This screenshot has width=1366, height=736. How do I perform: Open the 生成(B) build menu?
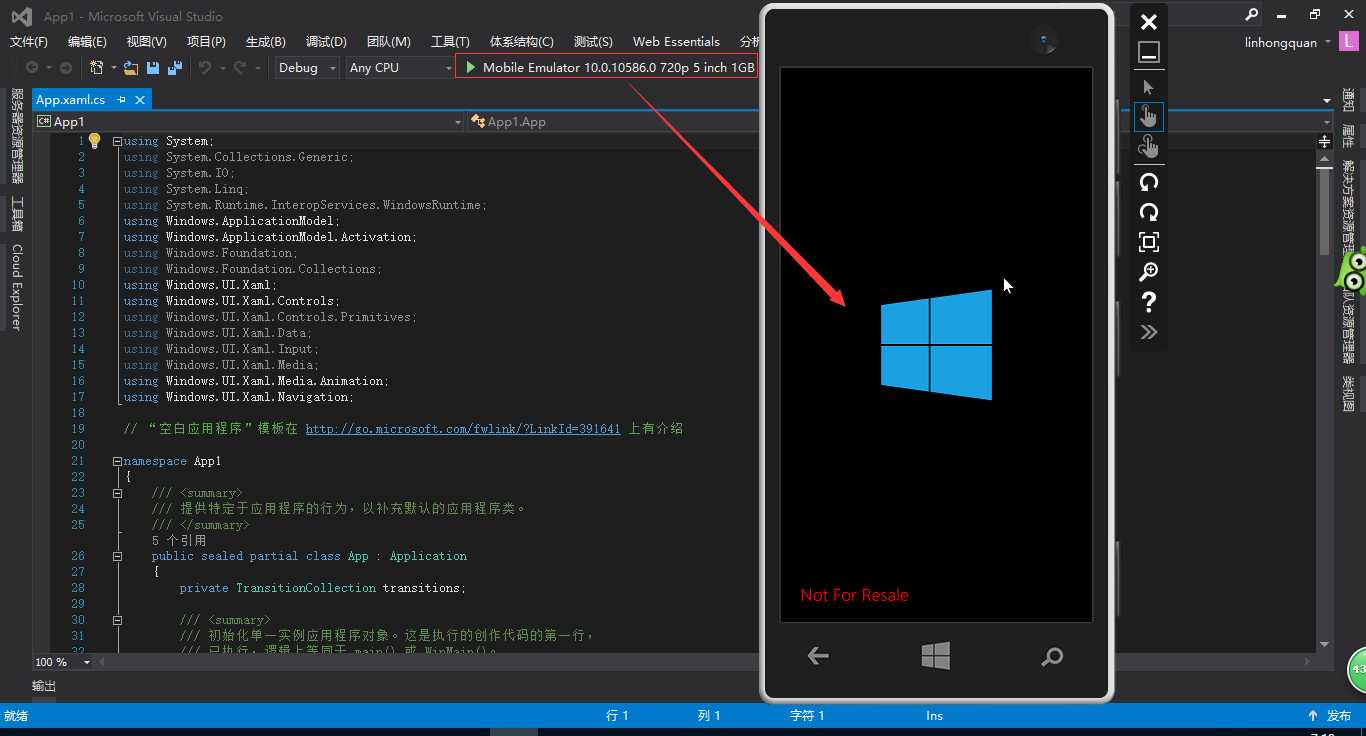pyautogui.click(x=266, y=42)
